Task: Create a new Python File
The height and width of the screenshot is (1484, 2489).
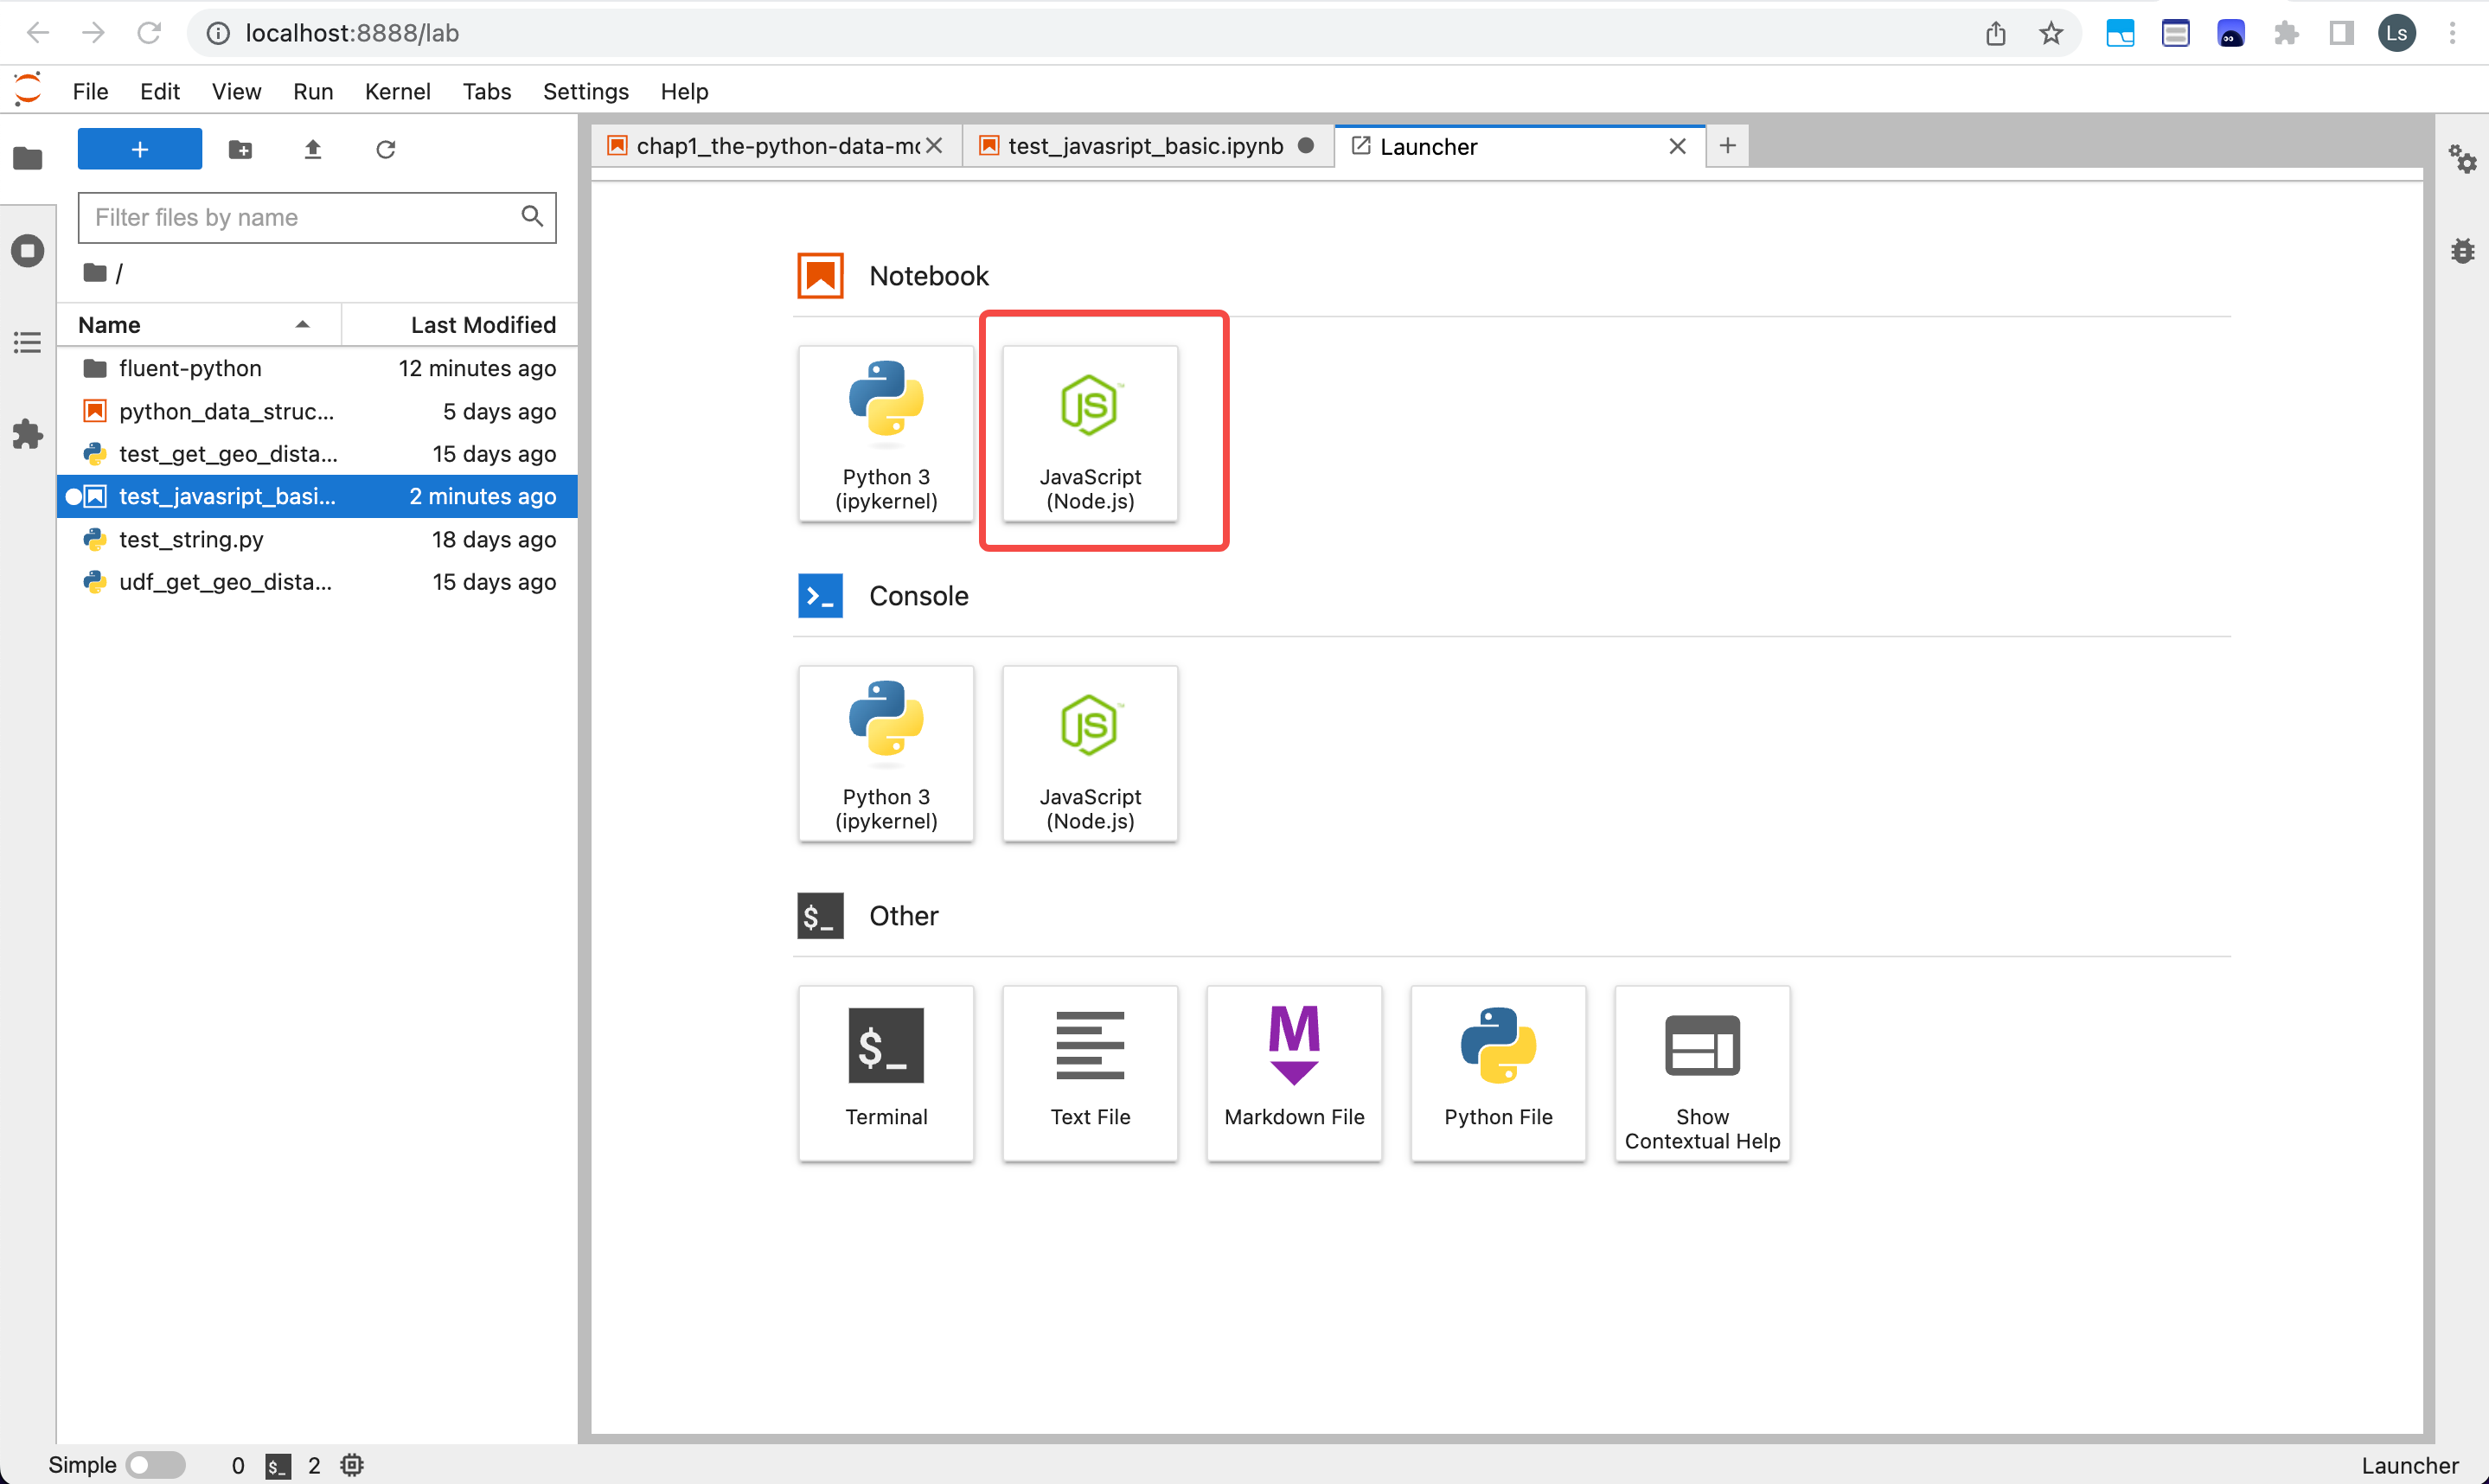Action: tap(1498, 1073)
